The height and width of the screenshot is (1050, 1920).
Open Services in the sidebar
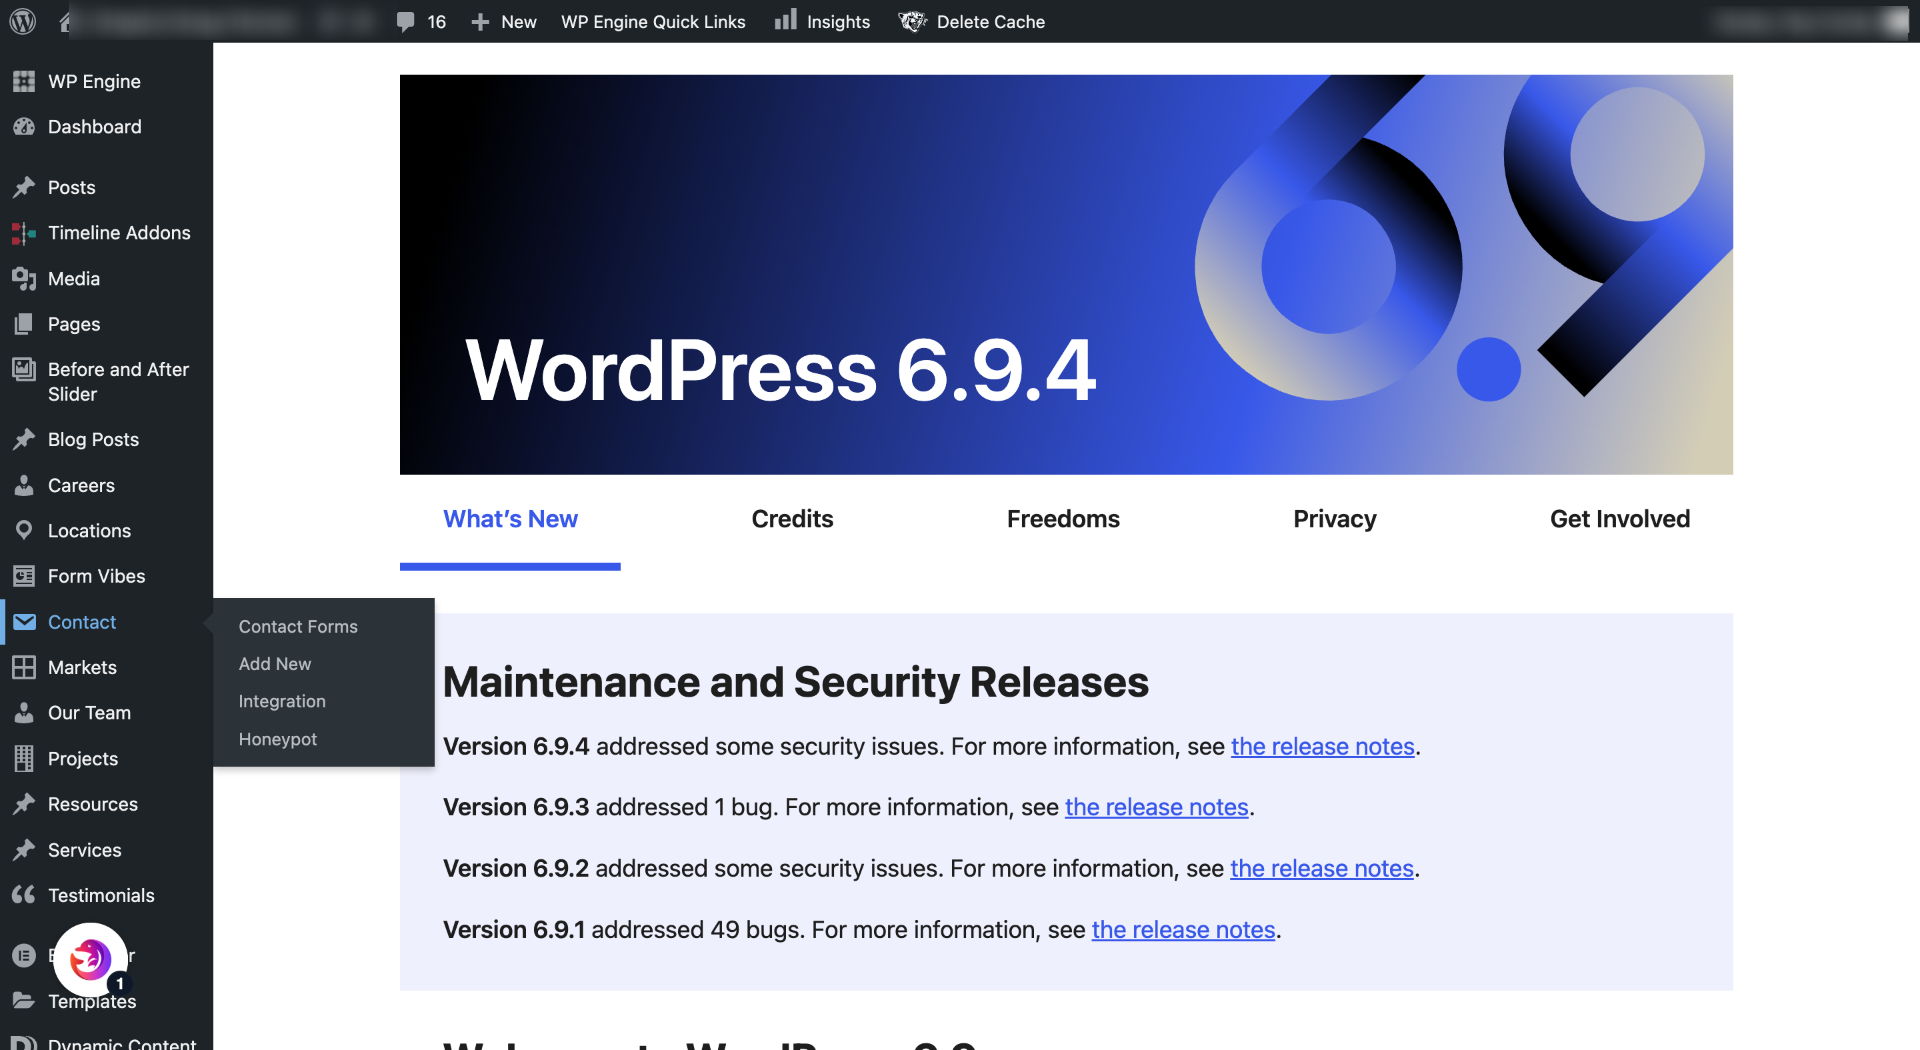[x=85, y=850]
